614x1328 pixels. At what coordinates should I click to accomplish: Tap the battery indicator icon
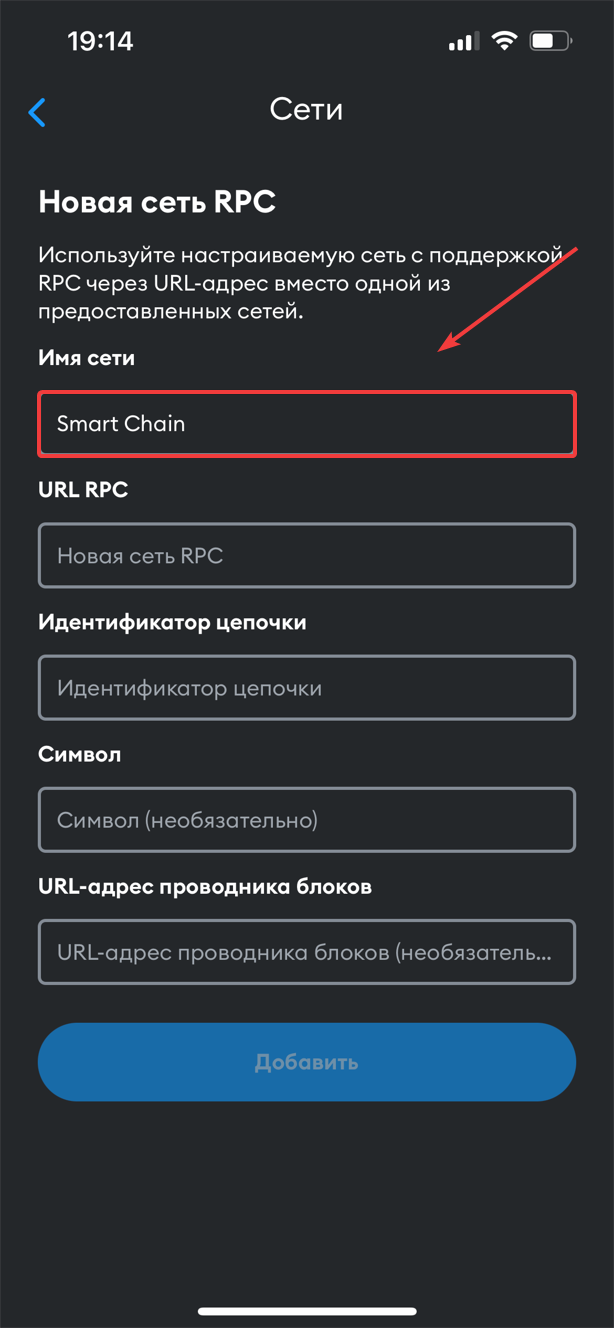550,42
